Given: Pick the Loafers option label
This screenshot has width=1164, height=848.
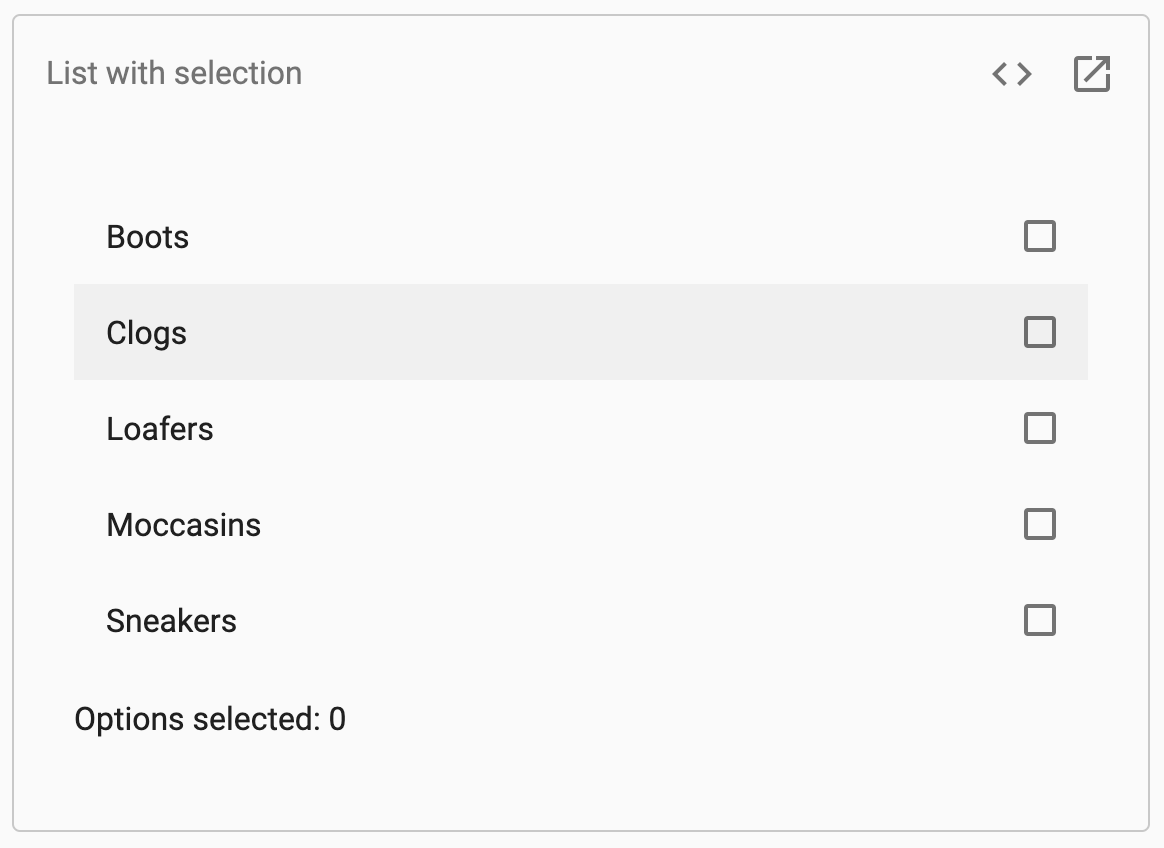Looking at the screenshot, I should click(160, 429).
